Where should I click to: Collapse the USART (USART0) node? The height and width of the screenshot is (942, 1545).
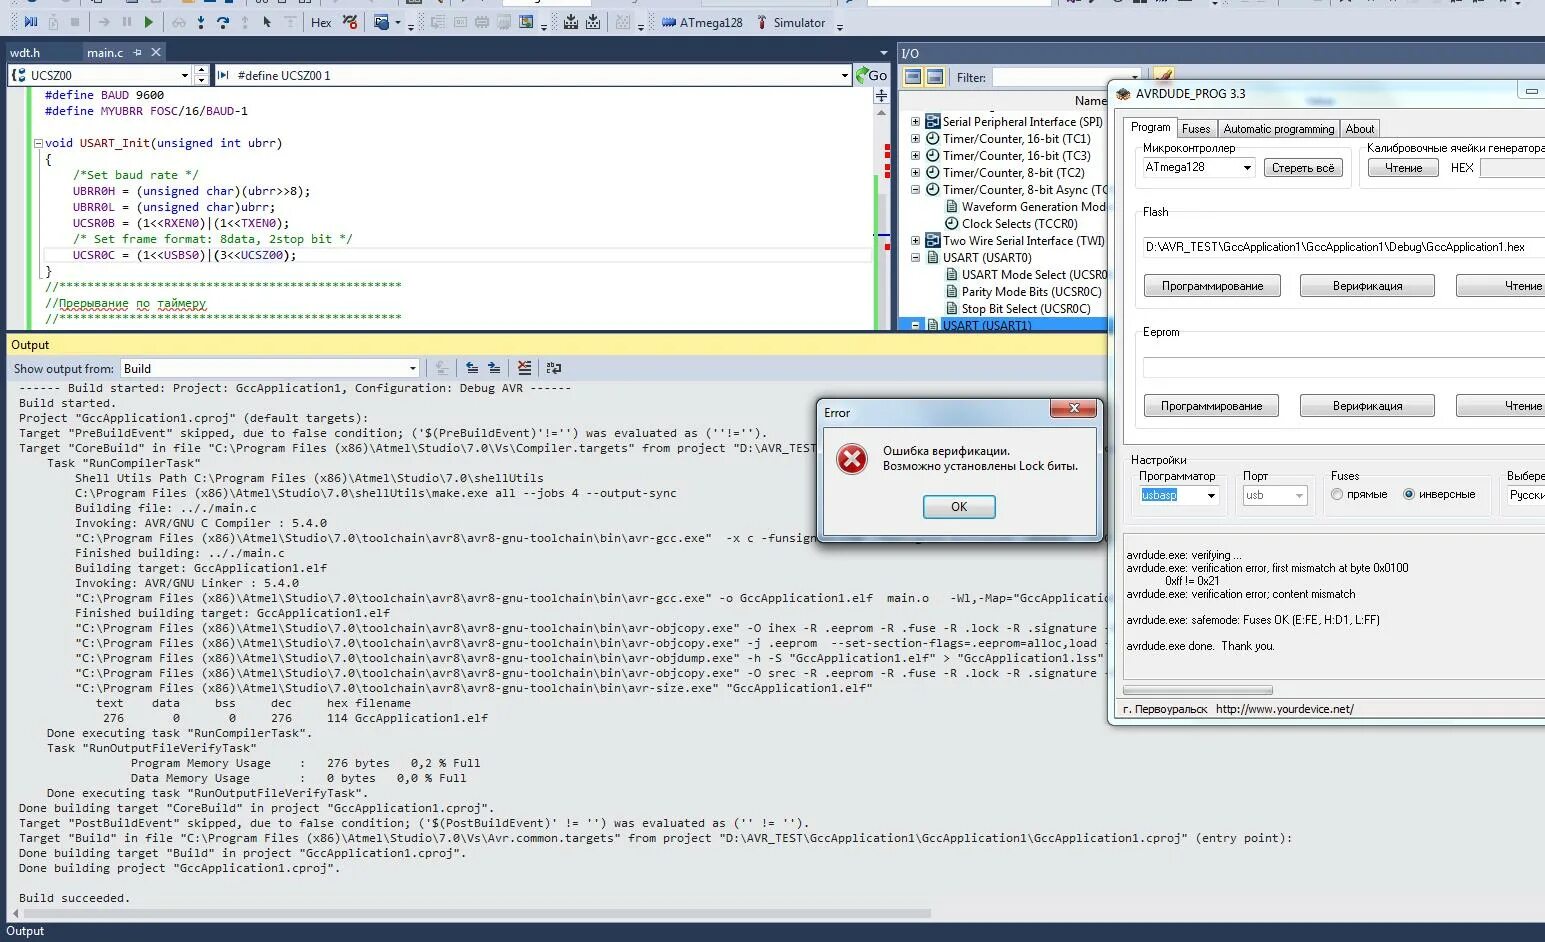[x=915, y=258]
